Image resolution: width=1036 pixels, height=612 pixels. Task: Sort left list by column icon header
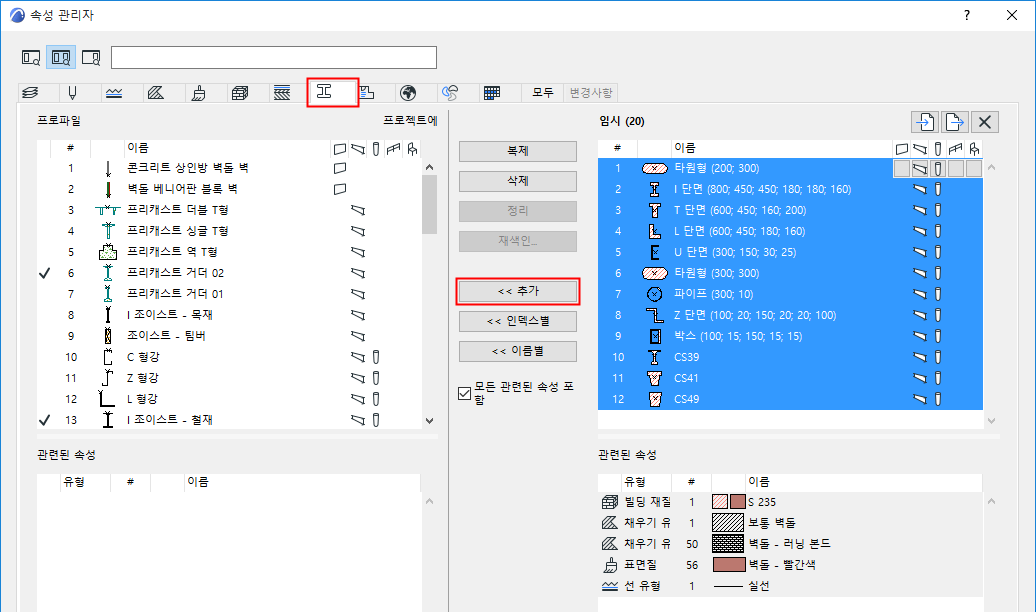[376, 149]
